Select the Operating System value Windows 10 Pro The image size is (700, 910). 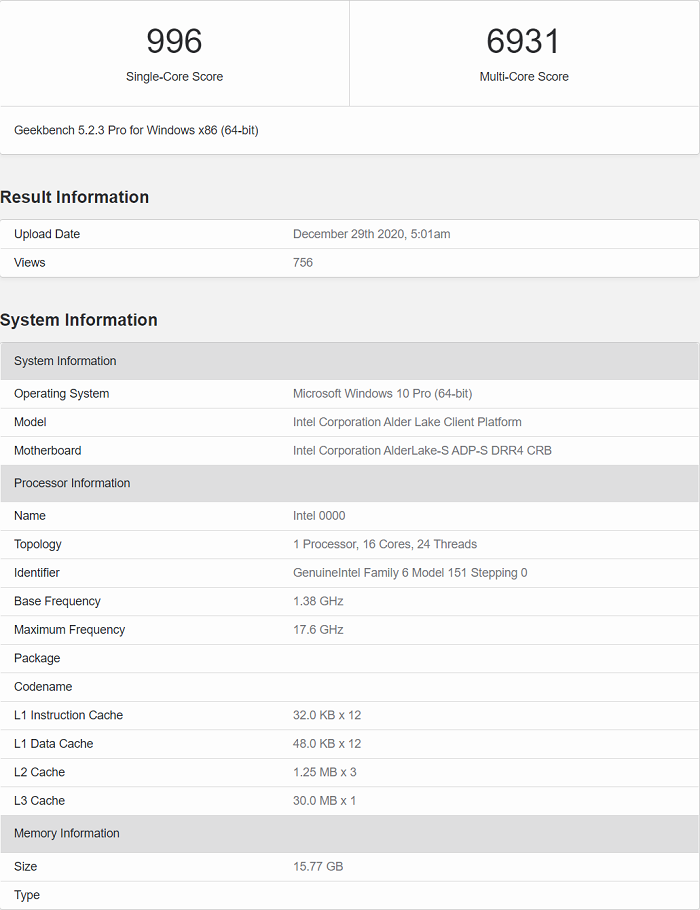pyautogui.click(x=382, y=394)
